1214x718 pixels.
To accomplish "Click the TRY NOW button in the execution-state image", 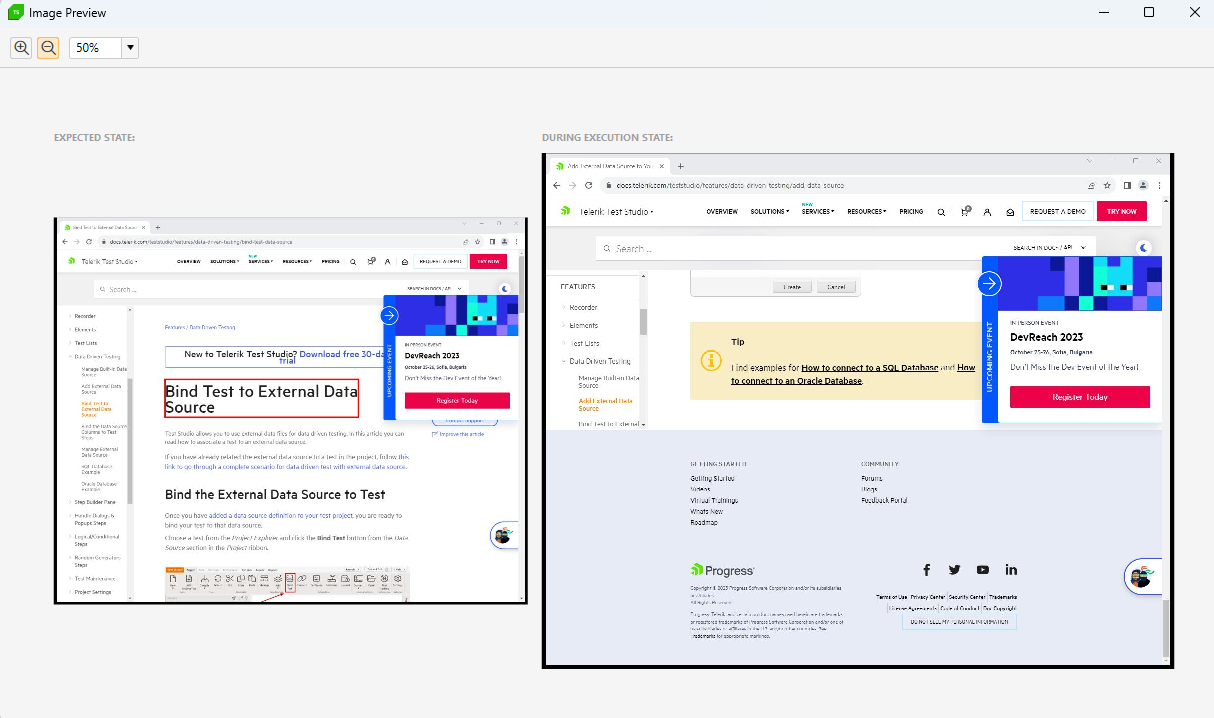I will point(1122,211).
